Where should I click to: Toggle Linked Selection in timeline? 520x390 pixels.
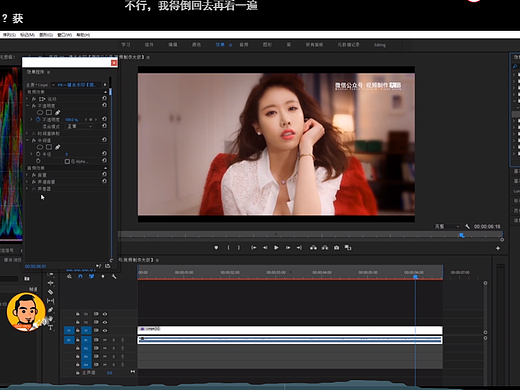tap(91, 276)
